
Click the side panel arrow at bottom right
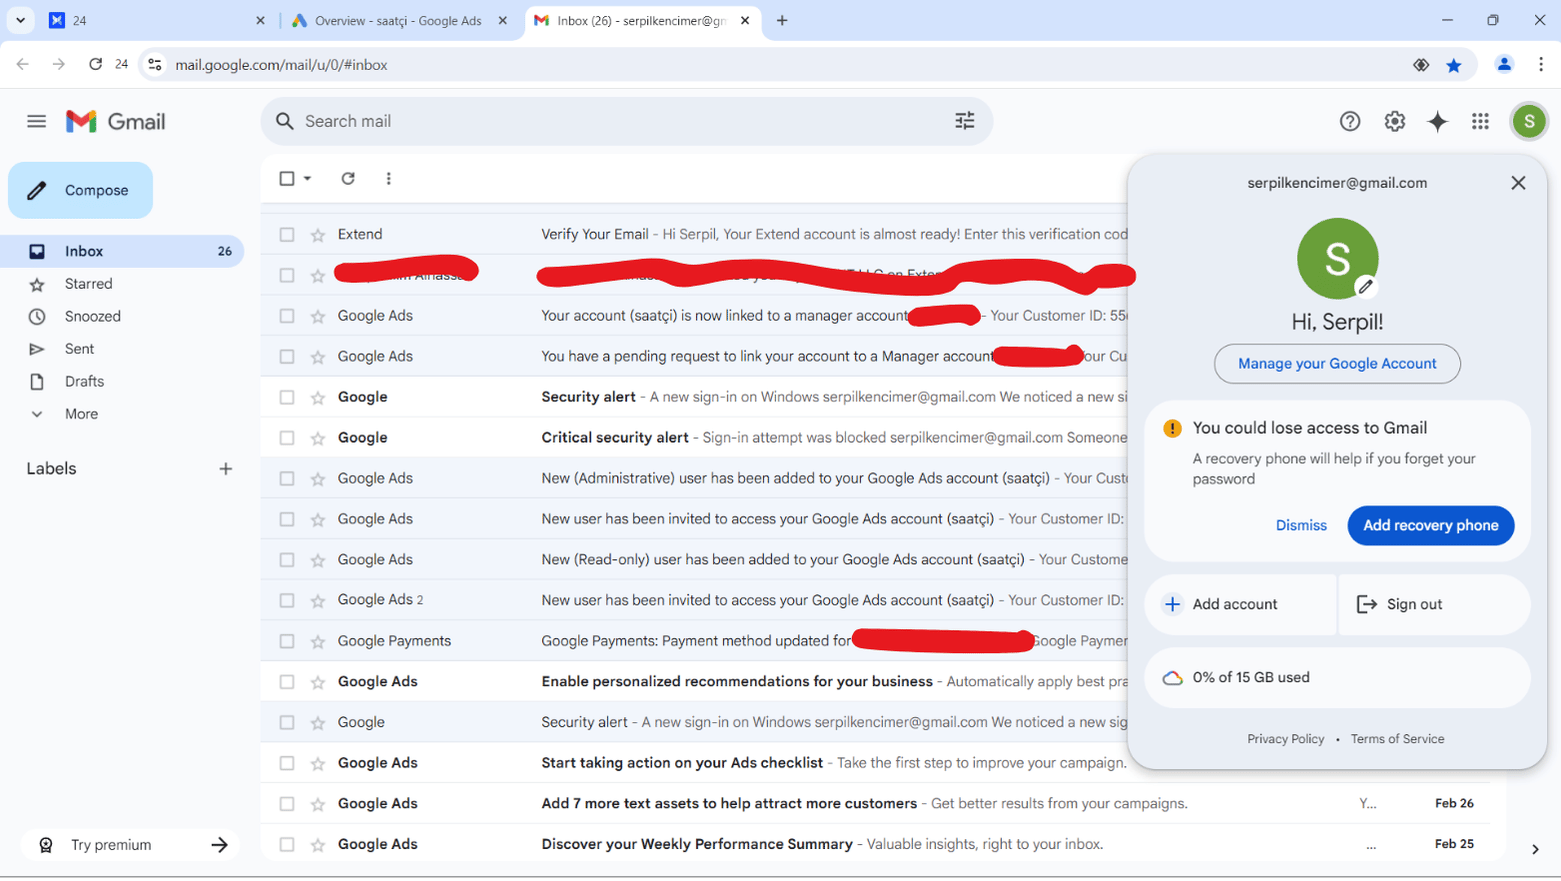(x=1535, y=849)
